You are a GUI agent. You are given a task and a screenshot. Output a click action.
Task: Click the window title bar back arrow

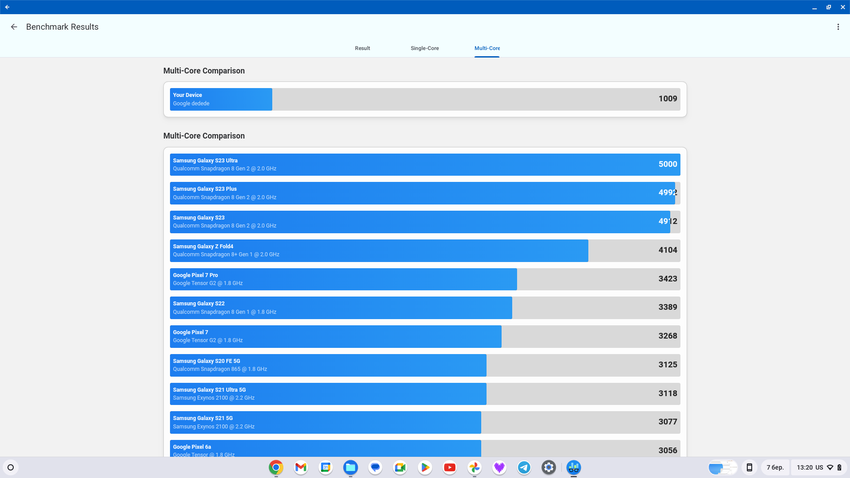tap(7, 7)
